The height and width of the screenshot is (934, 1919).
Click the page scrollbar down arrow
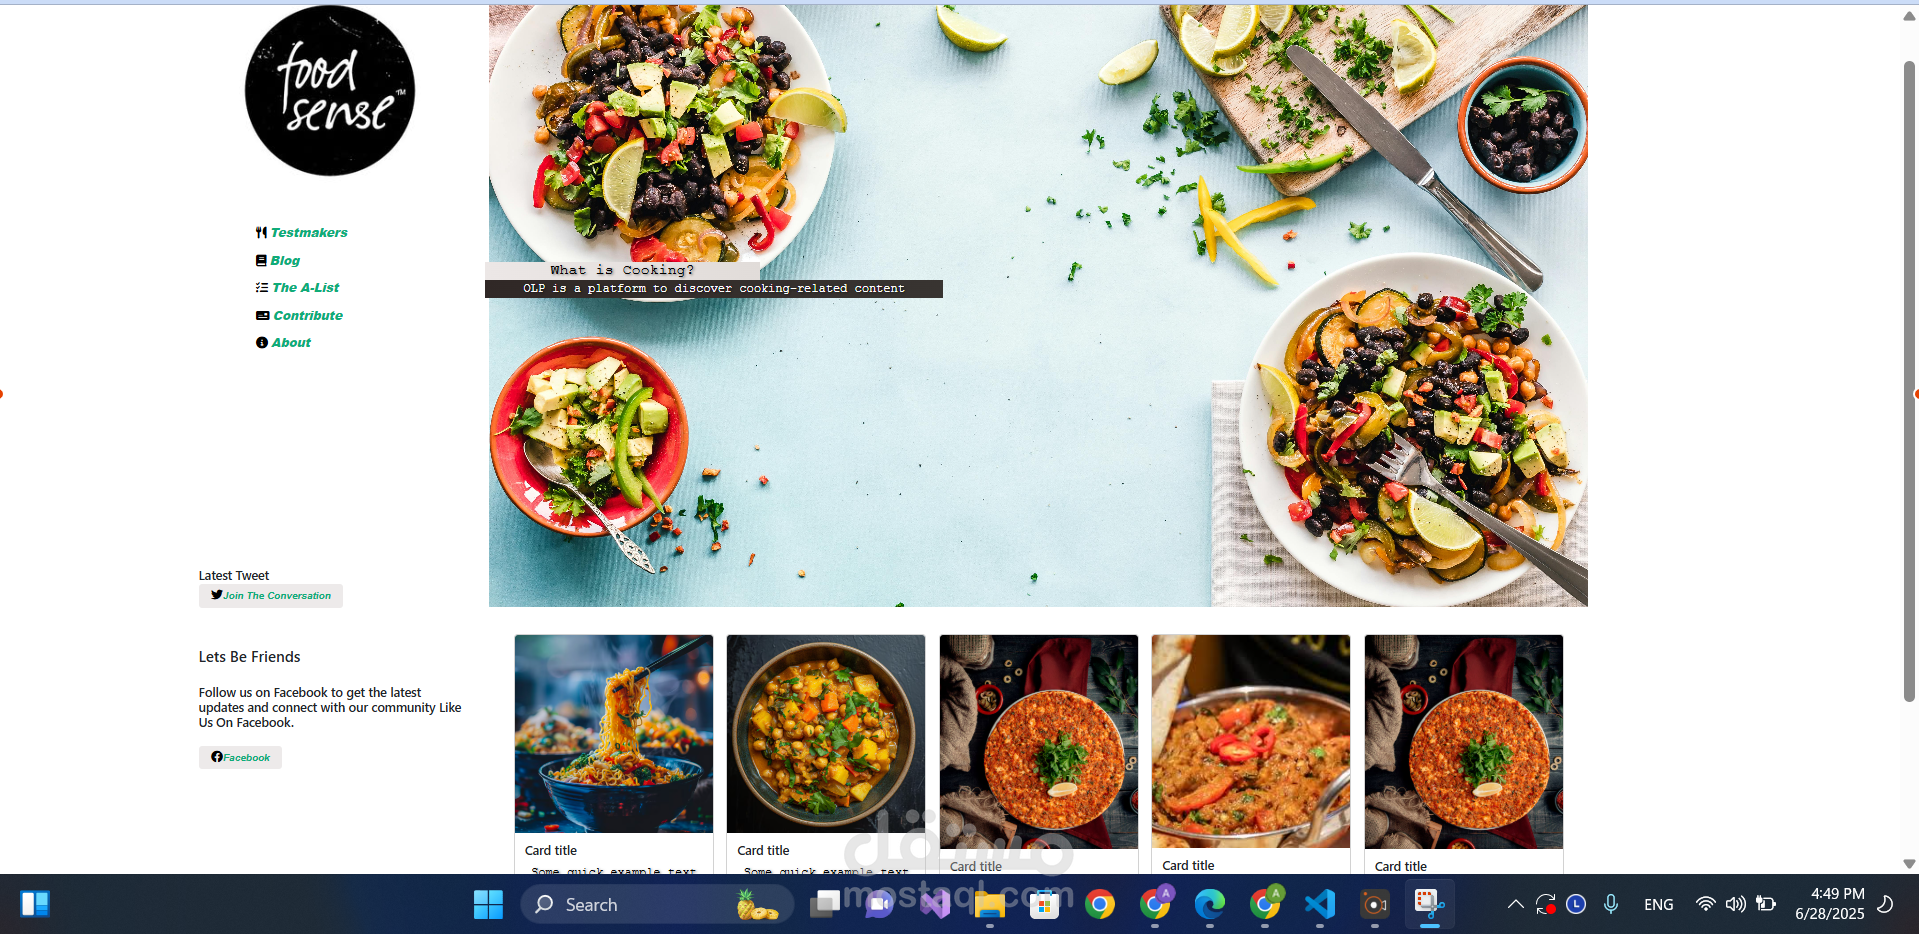tap(1909, 864)
